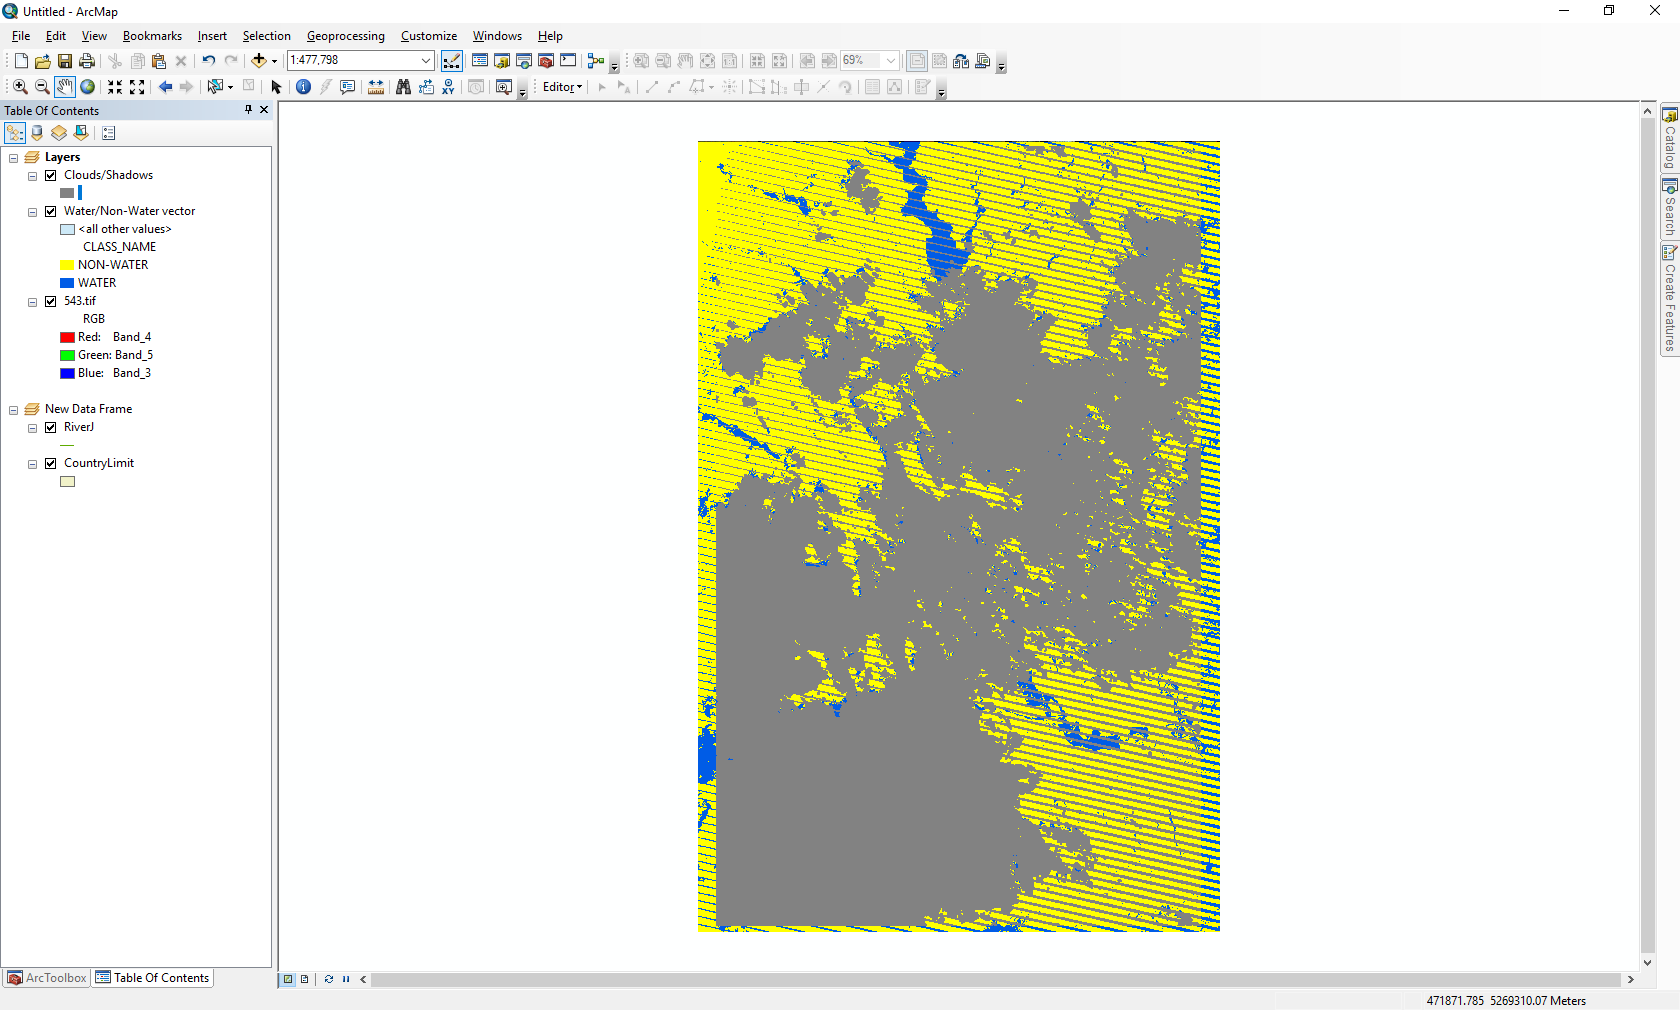This screenshot has width=1680, height=1010.
Task: Click the yellow NON-WATER symbol swatch
Action: [67, 265]
